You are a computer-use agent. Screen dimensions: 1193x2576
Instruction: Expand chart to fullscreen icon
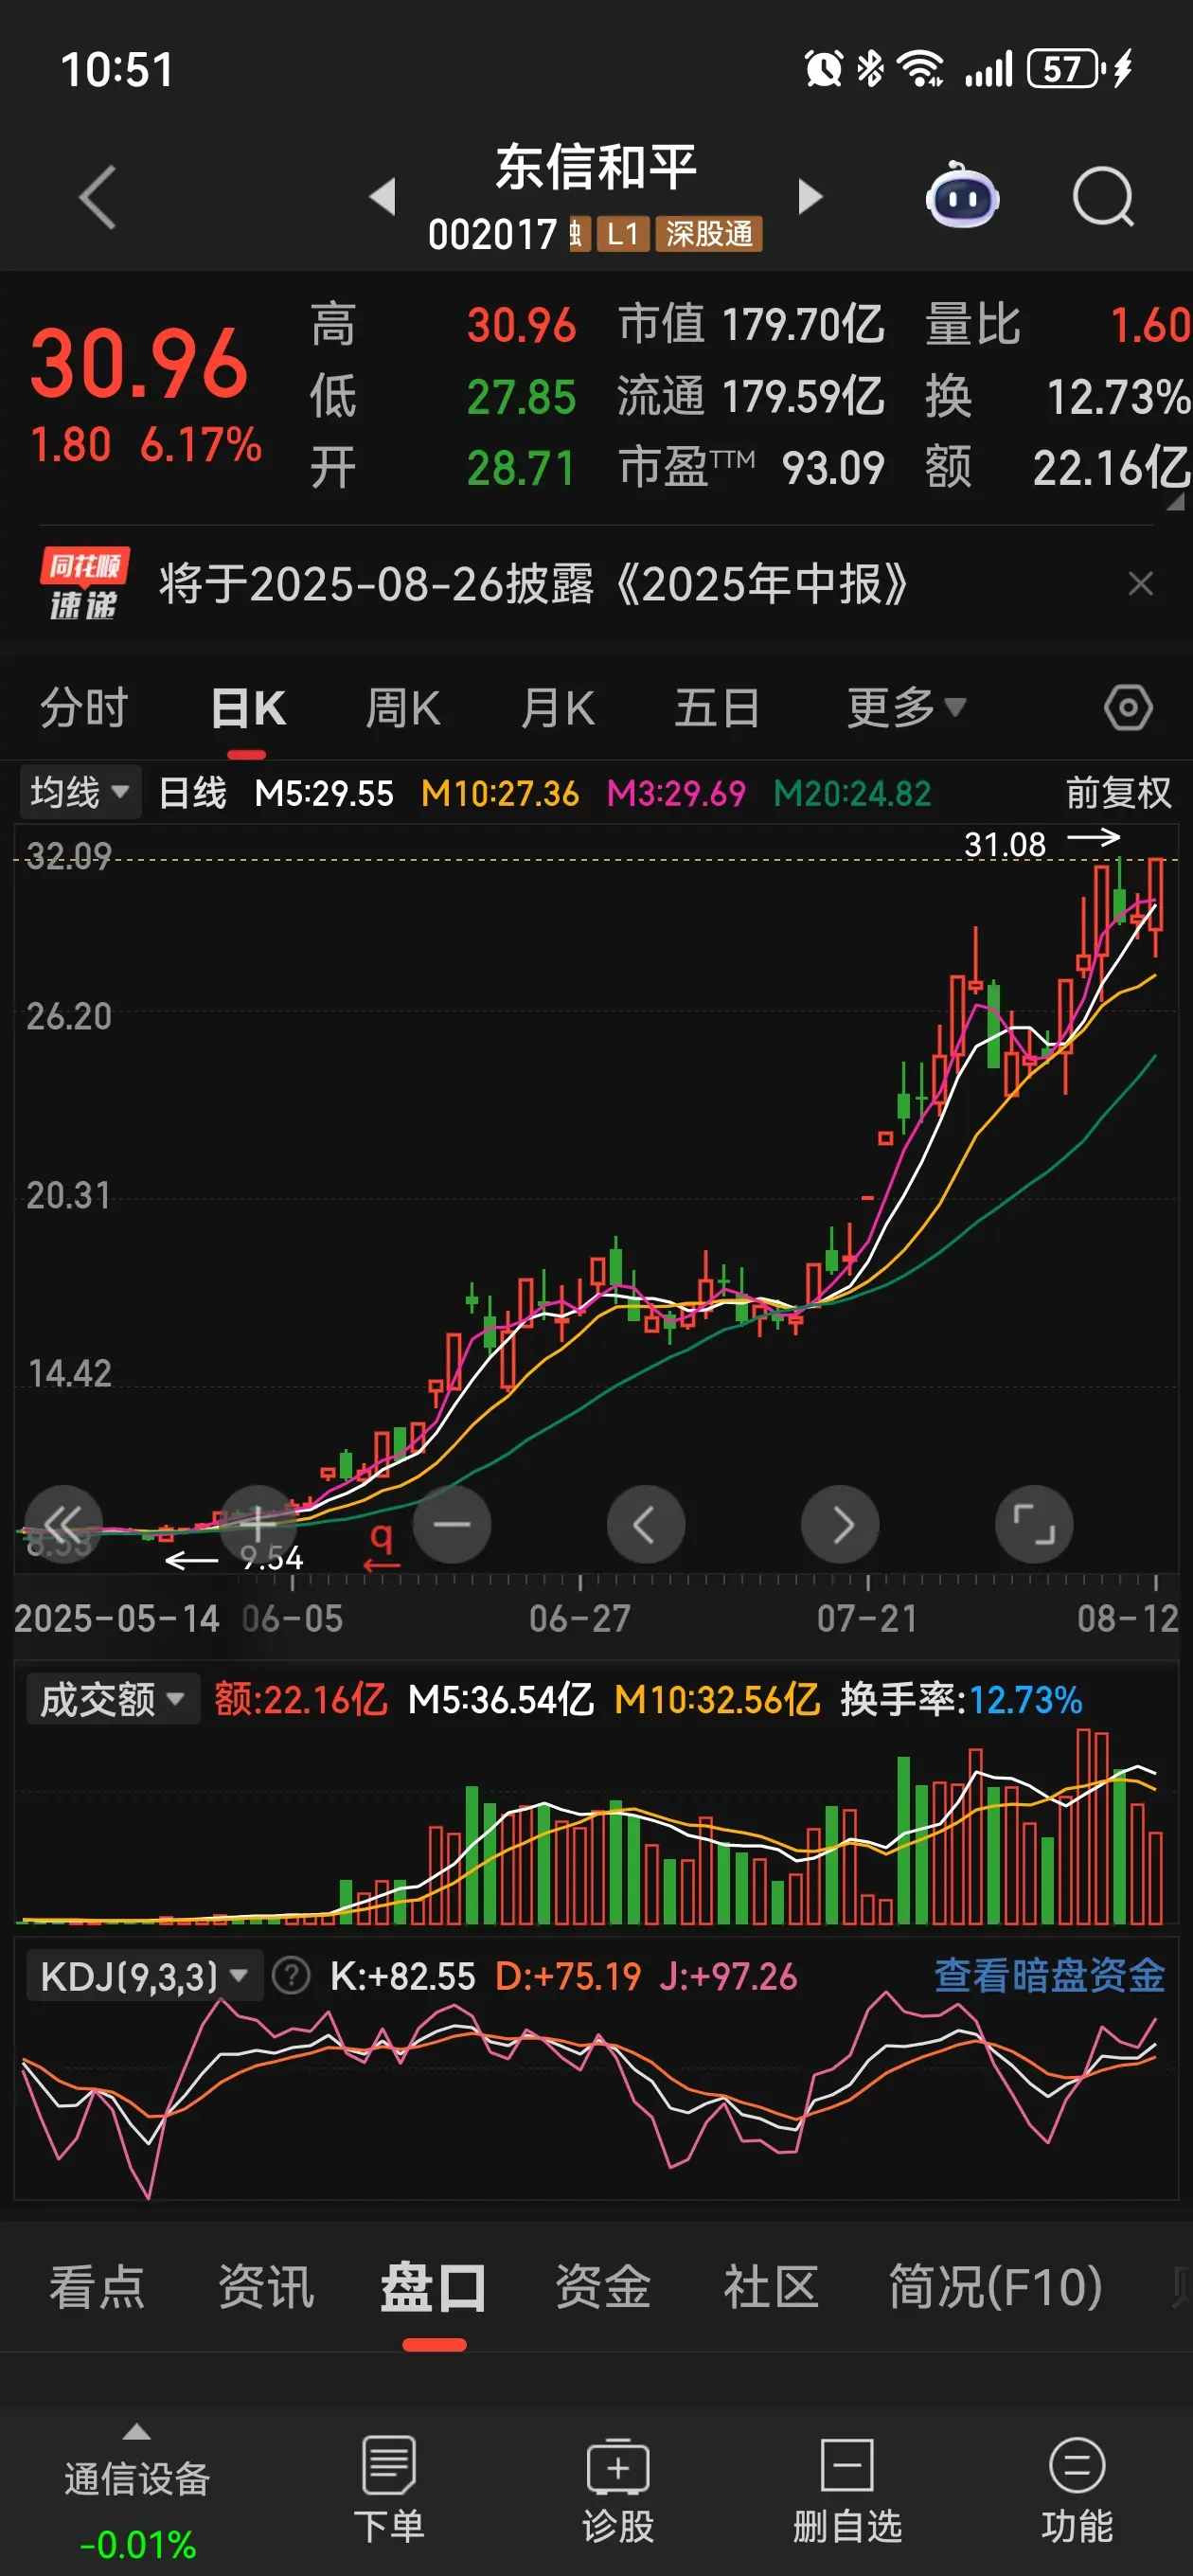pos(1034,1524)
